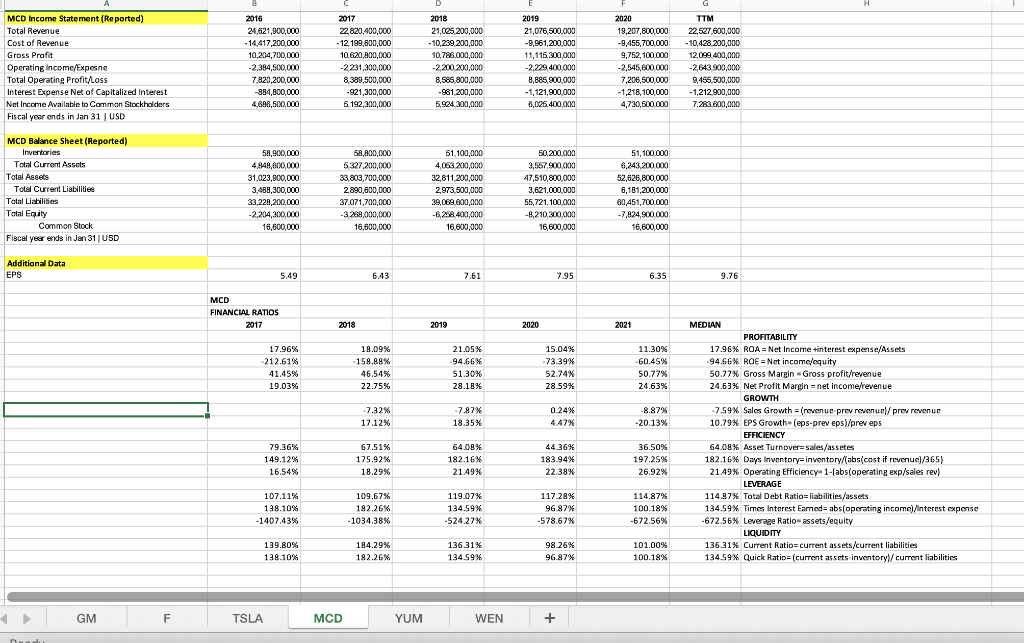This screenshot has width=1024, height=643.
Task: Click the + icon to add a new sheet
Action: pyautogui.click(x=548, y=618)
